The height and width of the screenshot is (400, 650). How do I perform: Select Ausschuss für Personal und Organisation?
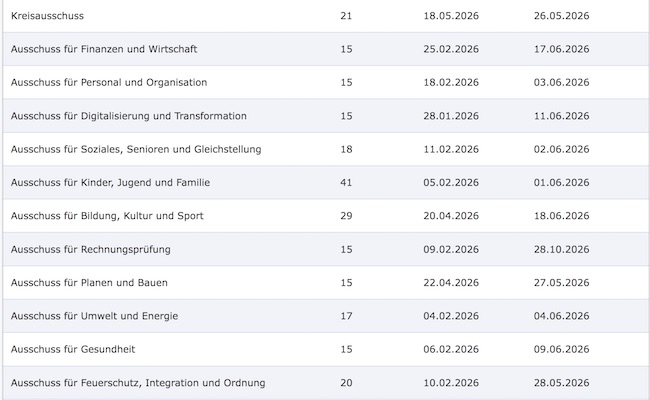click(x=109, y=82)
